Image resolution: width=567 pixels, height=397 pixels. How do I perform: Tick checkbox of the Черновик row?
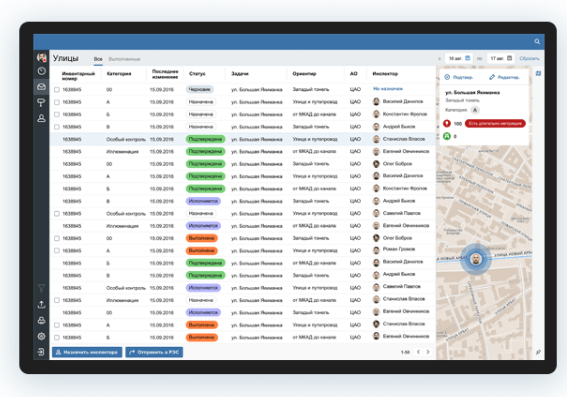click(57, 90)
